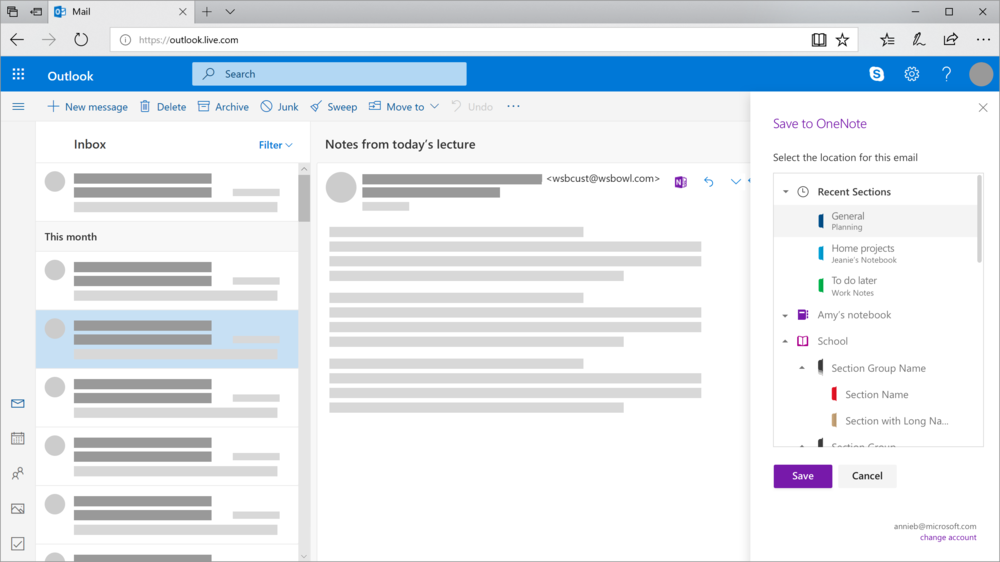Set tabs aside icon
This screenshot has width=1000, height=562.
(36, 11)
